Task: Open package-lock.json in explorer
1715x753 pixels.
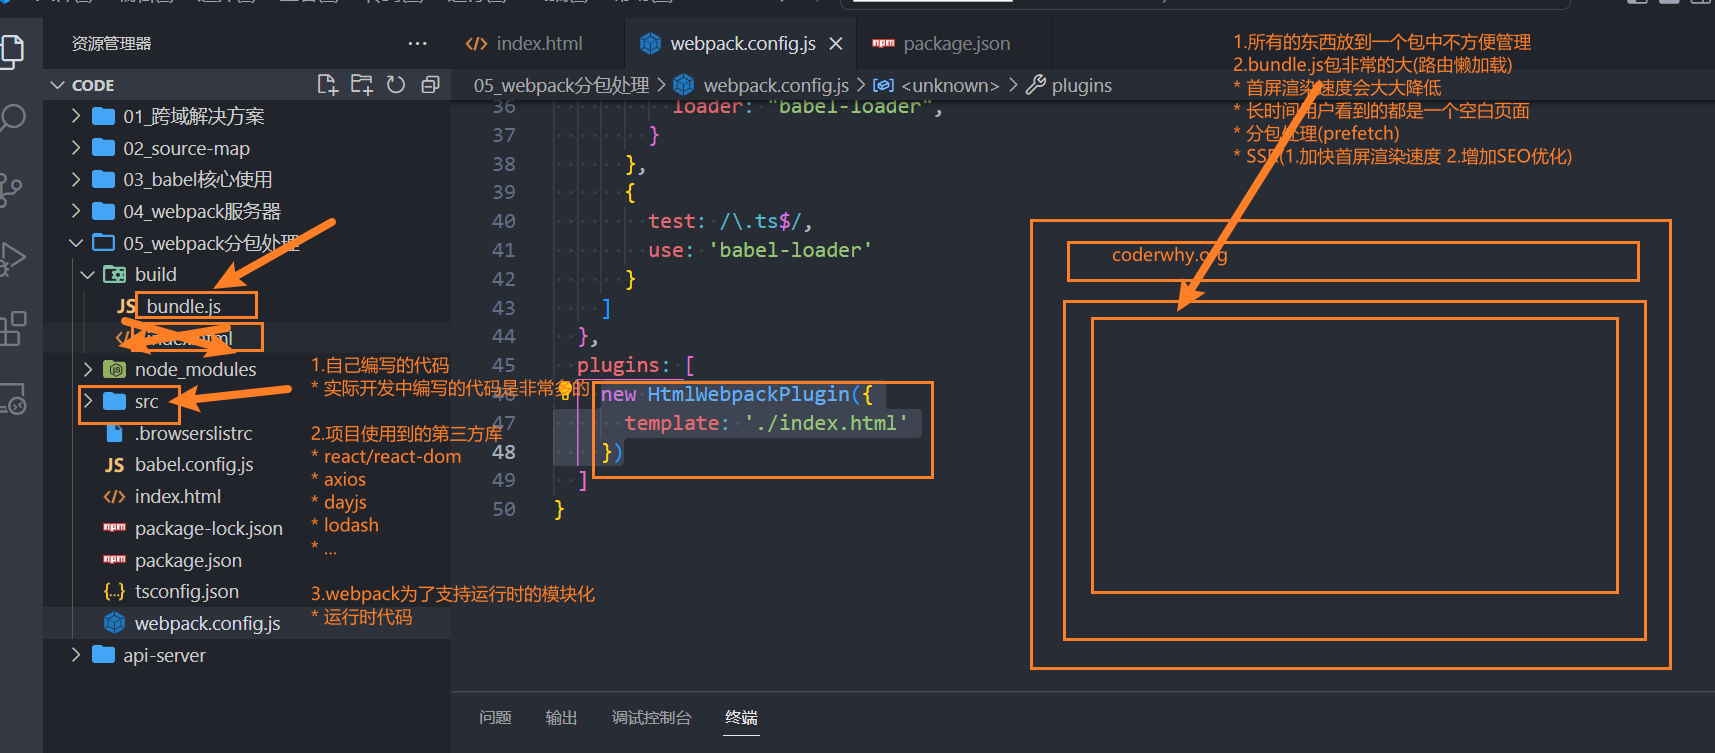Action: pos(209,528)
